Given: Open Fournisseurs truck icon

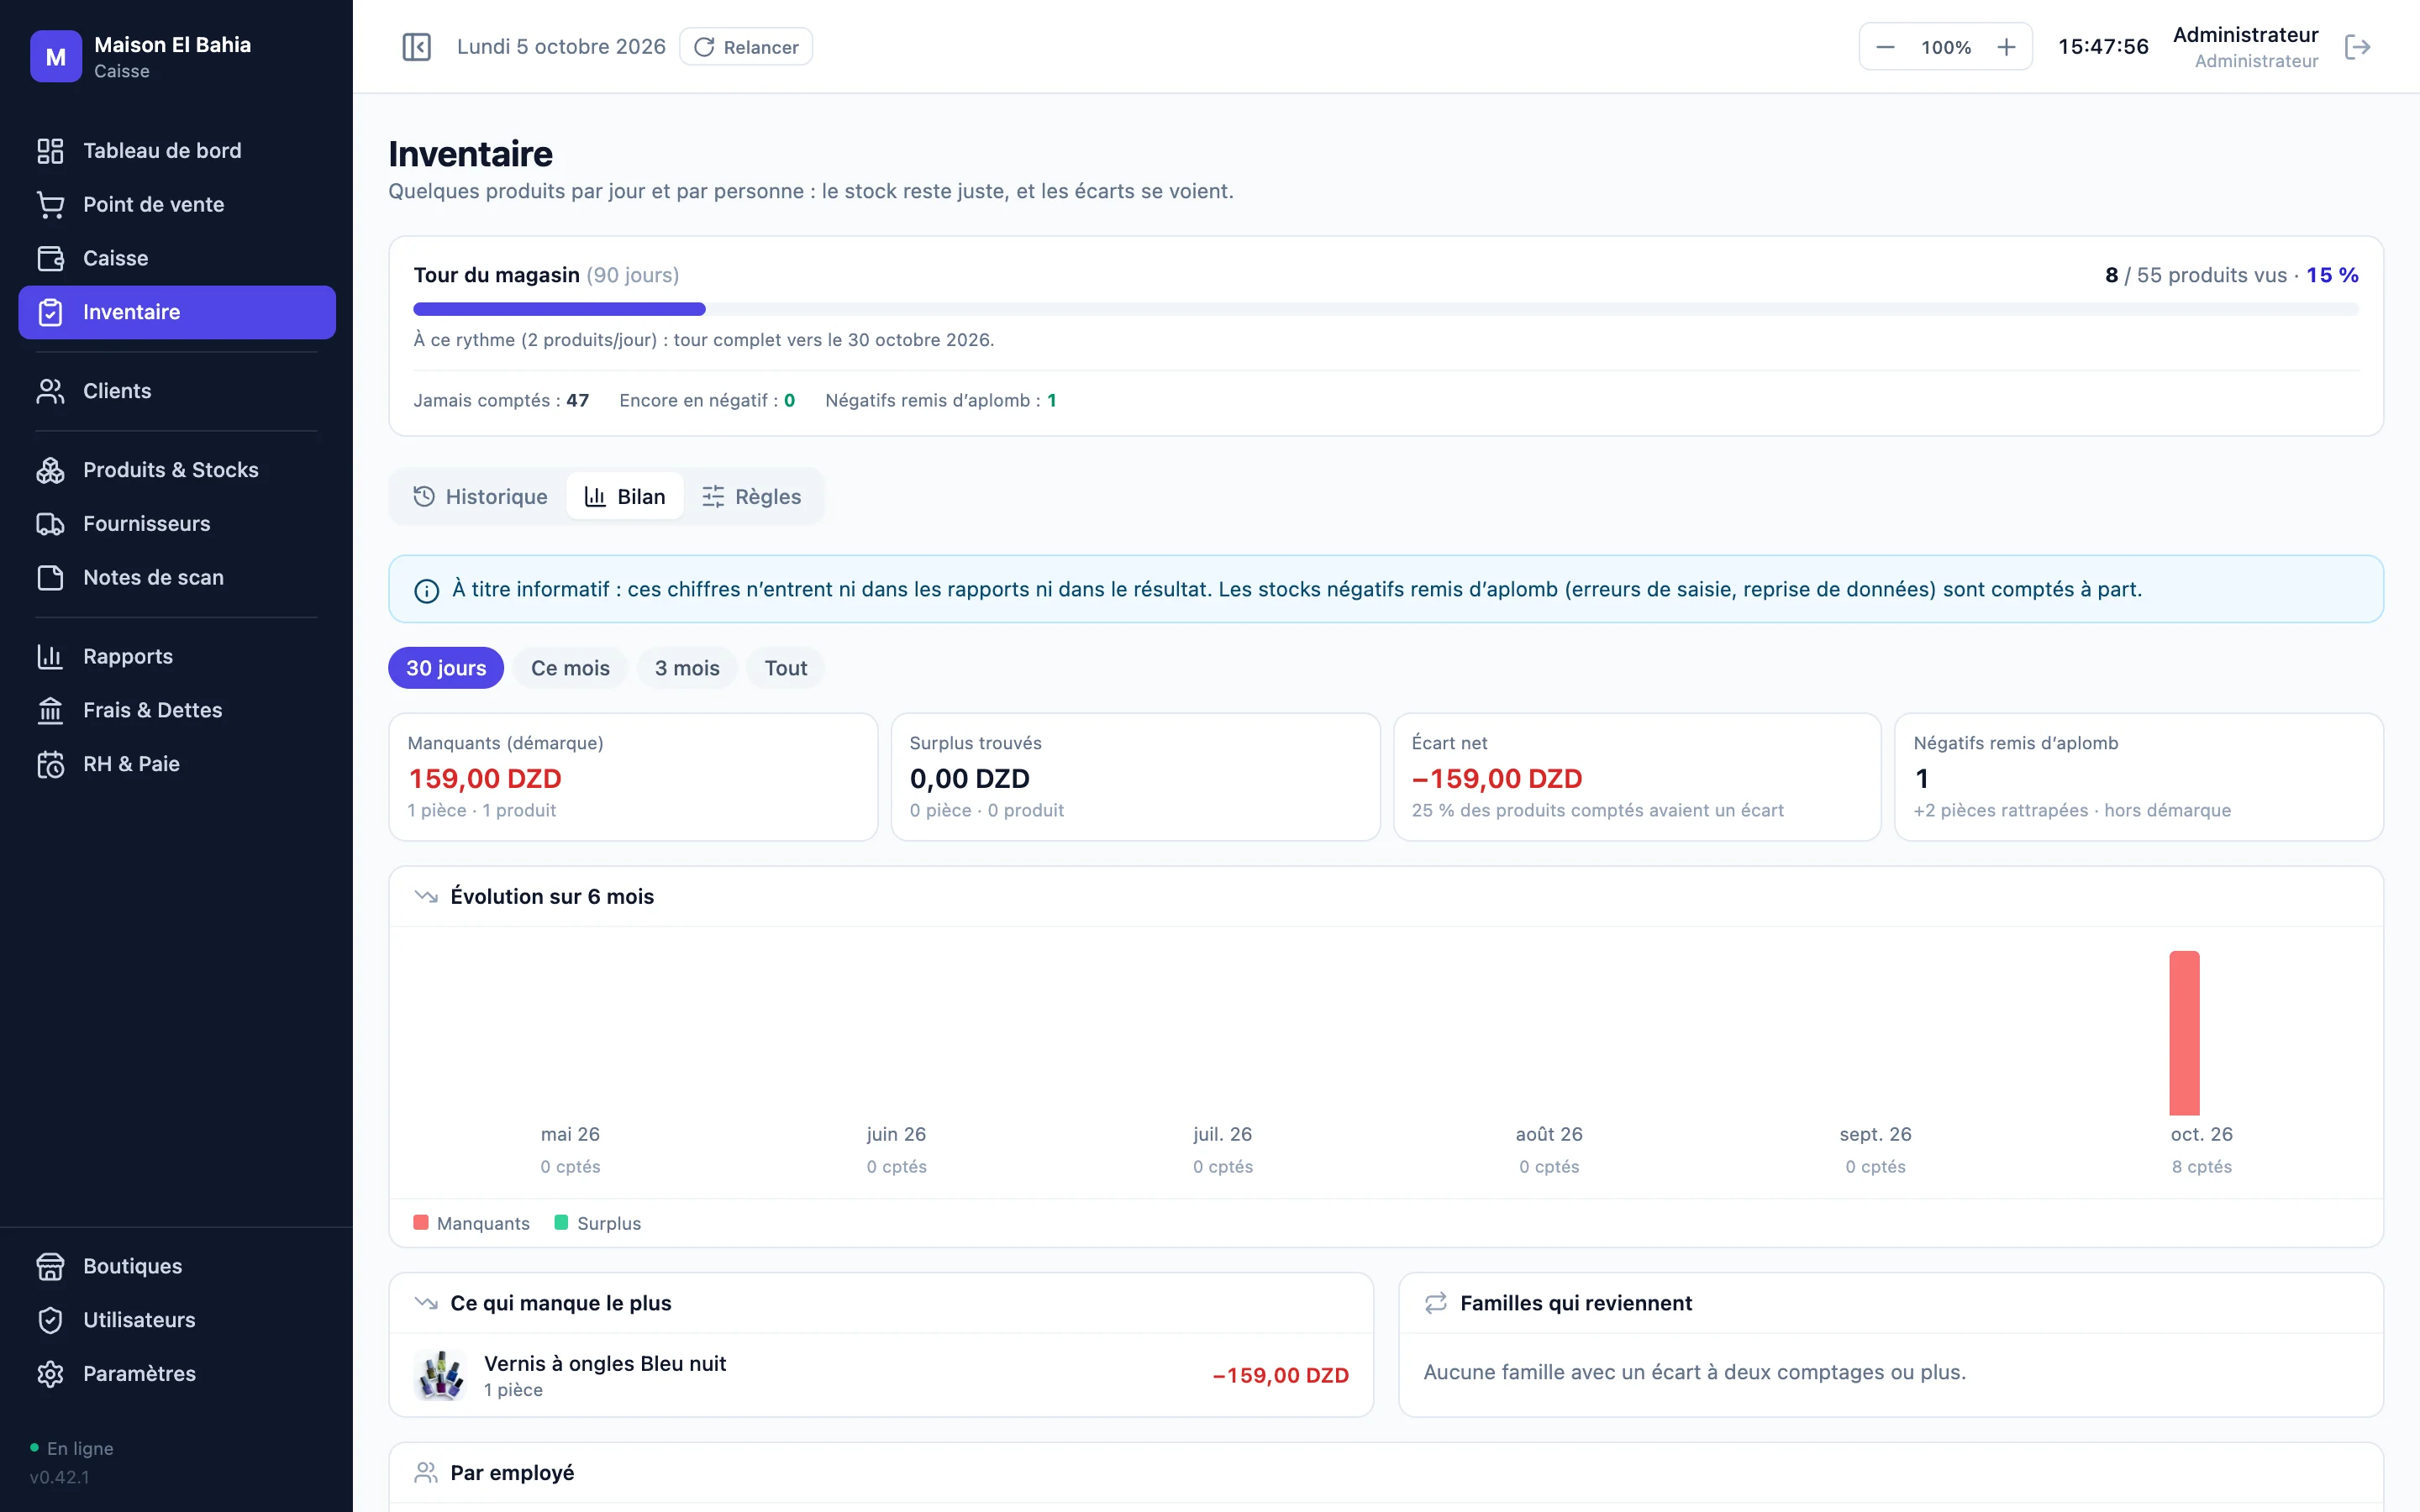Looking at the screenshot, I should [x=50, y=524].
